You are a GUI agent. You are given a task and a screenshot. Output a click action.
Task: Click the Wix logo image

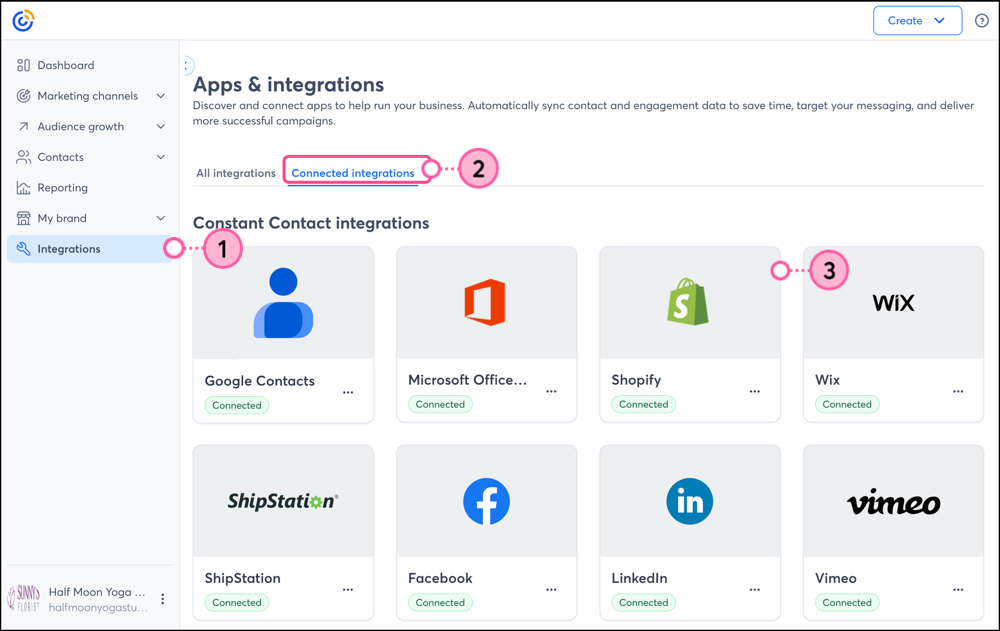(893, 302)
